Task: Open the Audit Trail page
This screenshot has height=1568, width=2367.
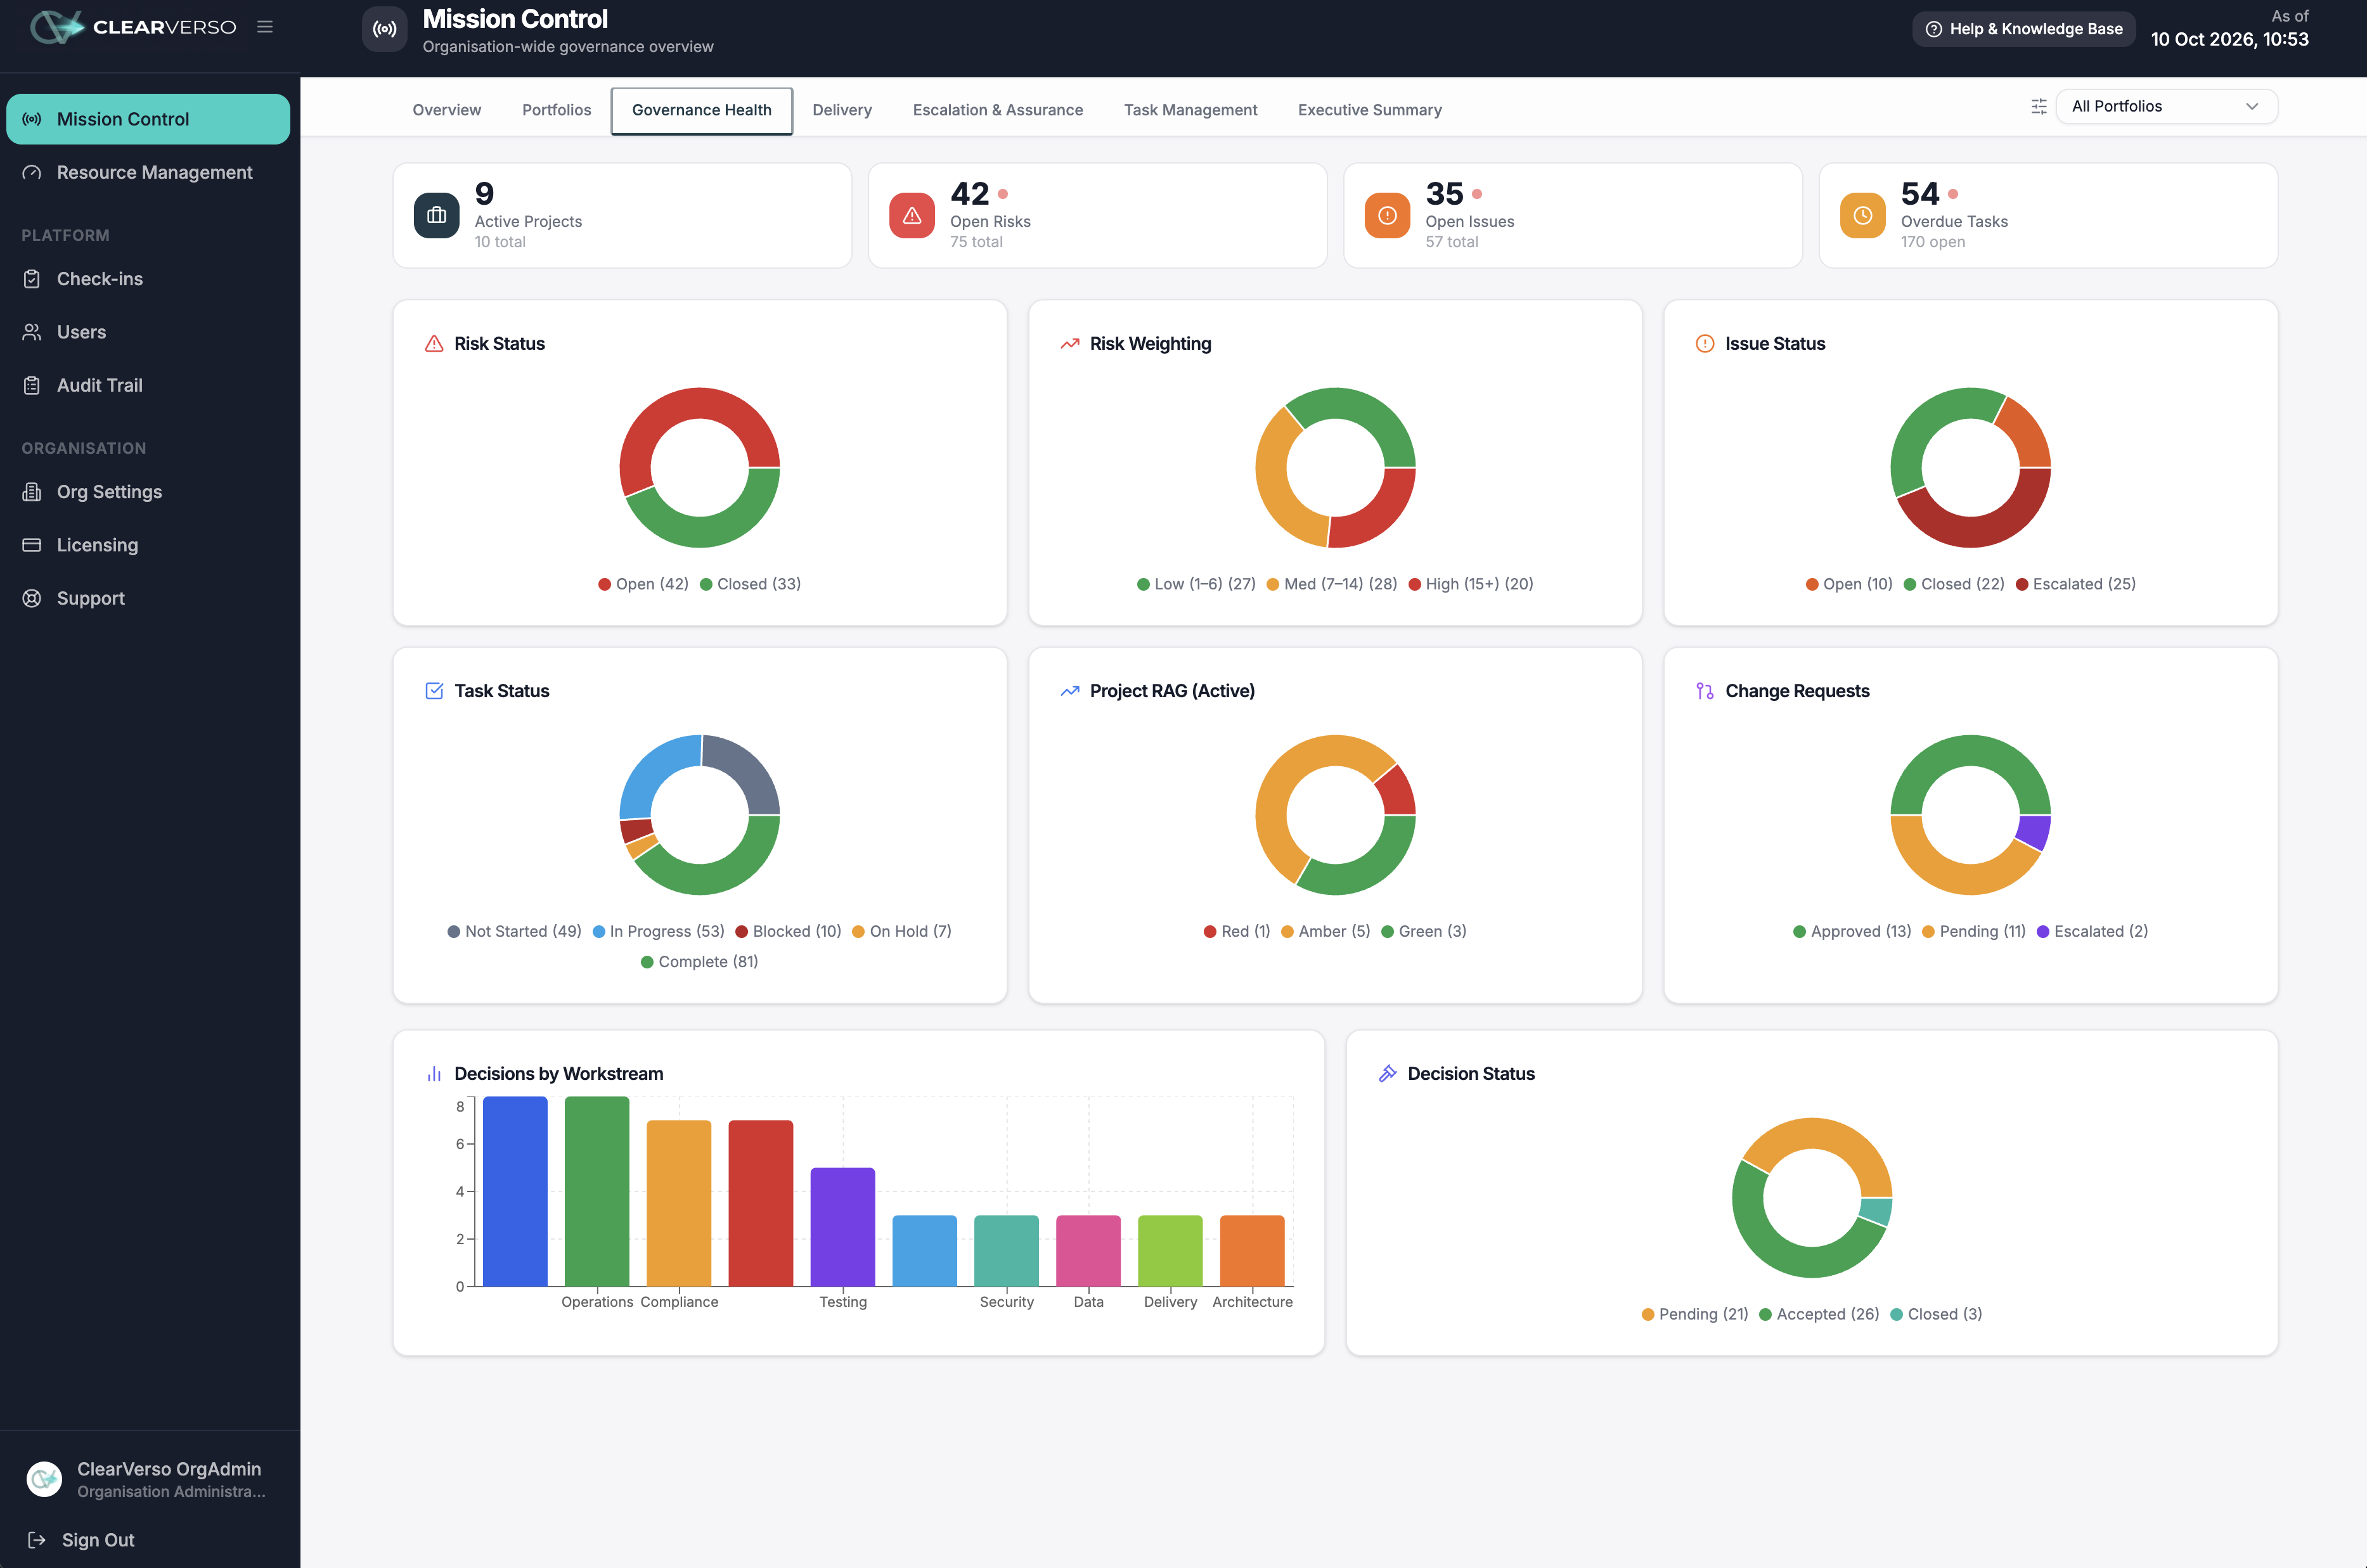Action: coord(148,385)
